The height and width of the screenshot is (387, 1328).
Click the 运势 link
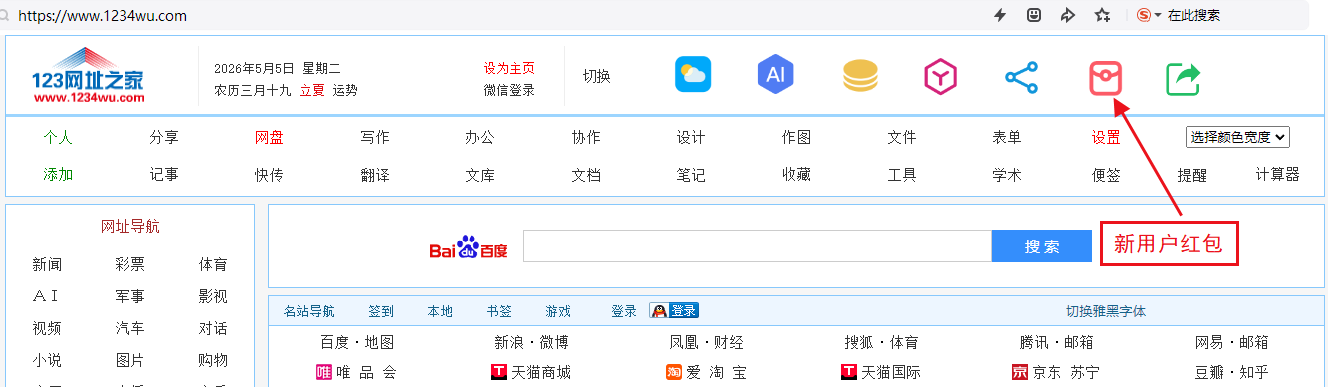click(x=345, y=90)
